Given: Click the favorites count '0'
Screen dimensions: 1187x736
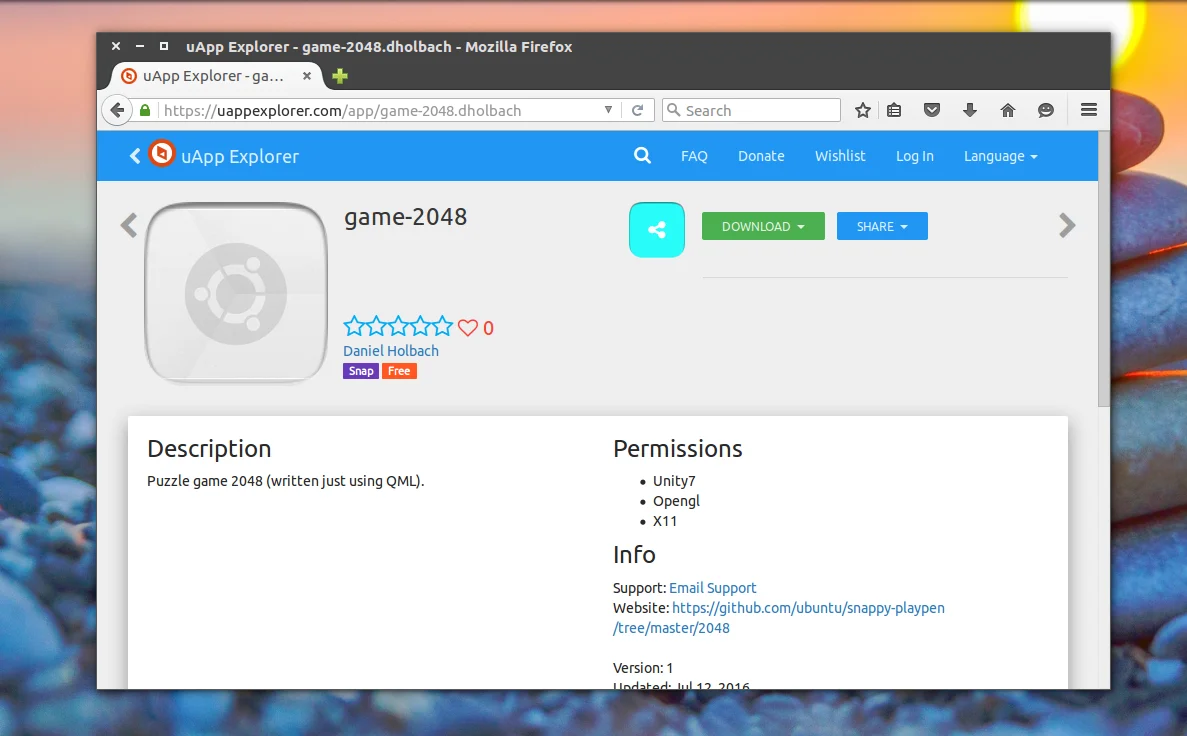Looking at the screenshot, I should [x=488, y=328].
